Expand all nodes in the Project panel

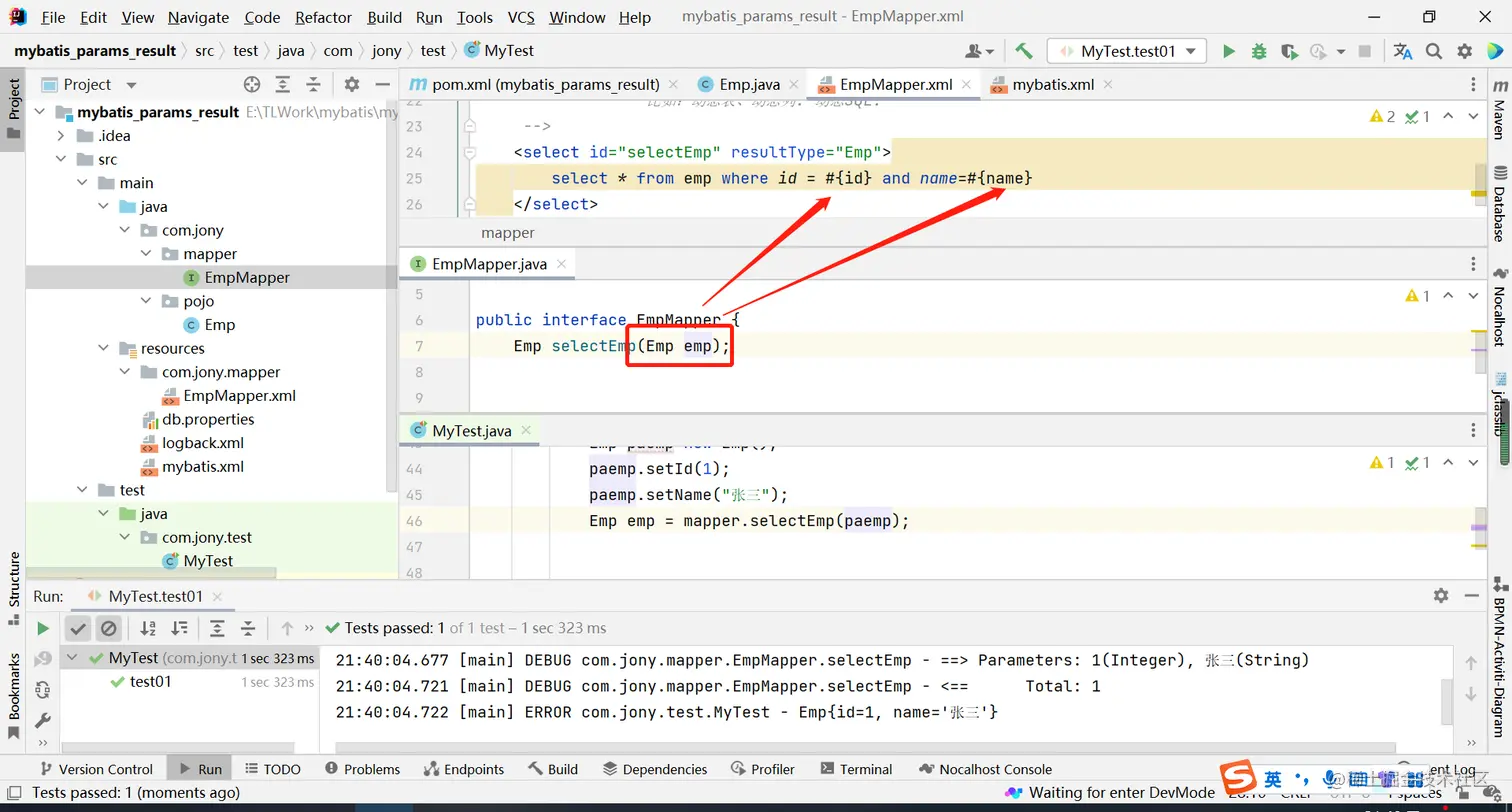(283, 85)
